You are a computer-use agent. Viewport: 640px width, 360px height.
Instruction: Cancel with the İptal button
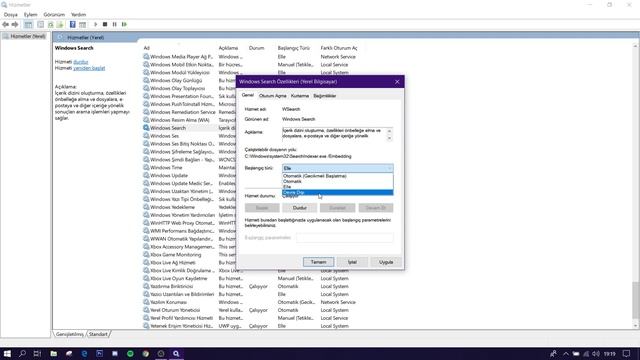pos(352,262)
